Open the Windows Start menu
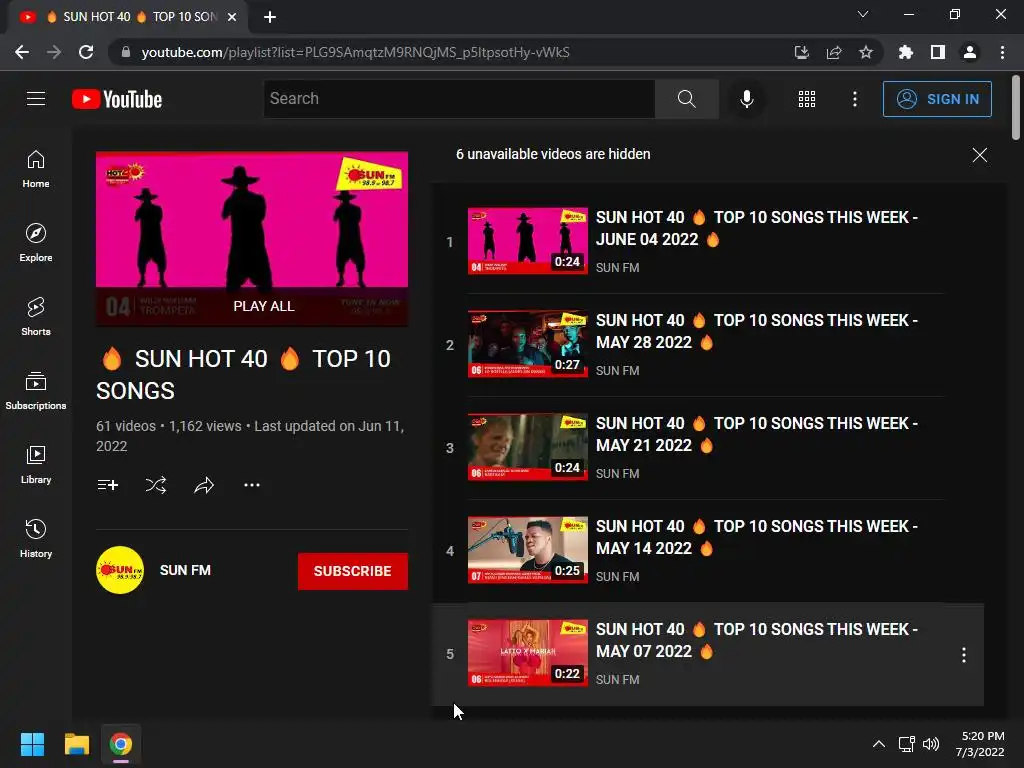This screenshot has height=768, width=1024. pyautogui.click(x=32, y=744)
